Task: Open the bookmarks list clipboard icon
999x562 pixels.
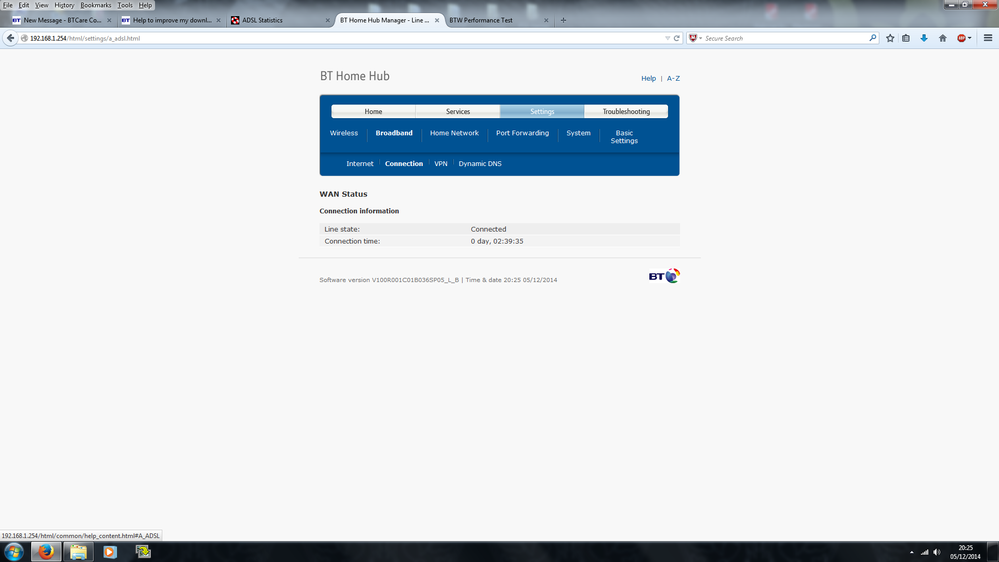Action: [x=906, y=38]
